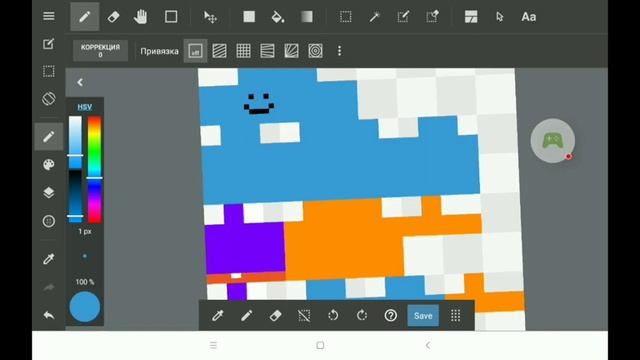Viewport: 640px width, 360px height.
Task: Open the materials circle icon in sidebar
Action: coord(49,221)
